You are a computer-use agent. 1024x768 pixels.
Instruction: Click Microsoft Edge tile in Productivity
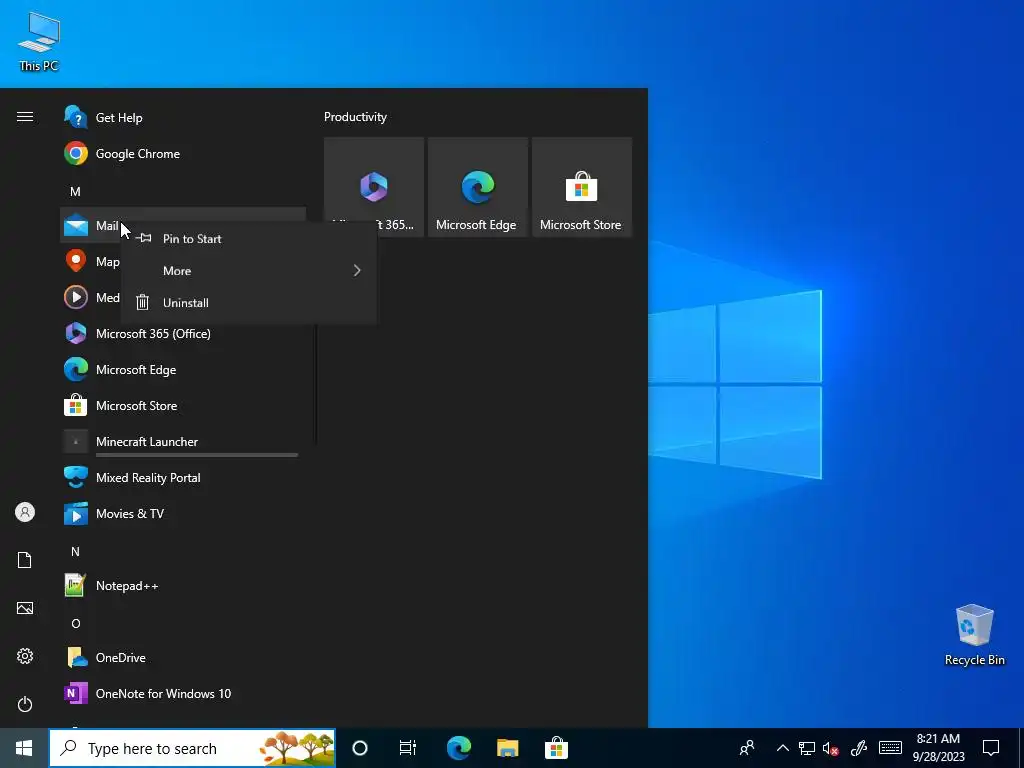(477, 187)
